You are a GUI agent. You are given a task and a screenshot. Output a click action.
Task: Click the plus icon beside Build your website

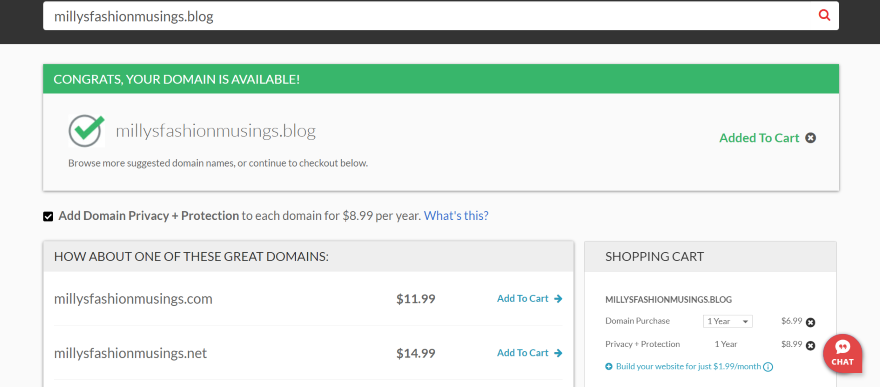point(609,367)
